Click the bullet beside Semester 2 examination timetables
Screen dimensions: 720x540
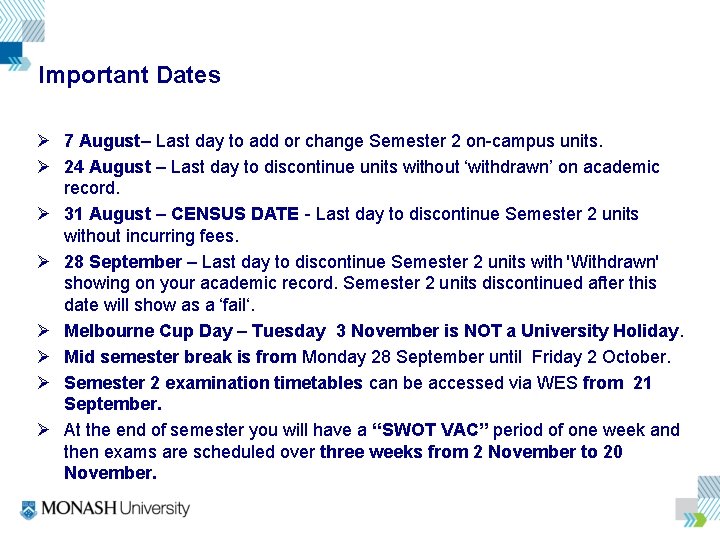(45, 382)
